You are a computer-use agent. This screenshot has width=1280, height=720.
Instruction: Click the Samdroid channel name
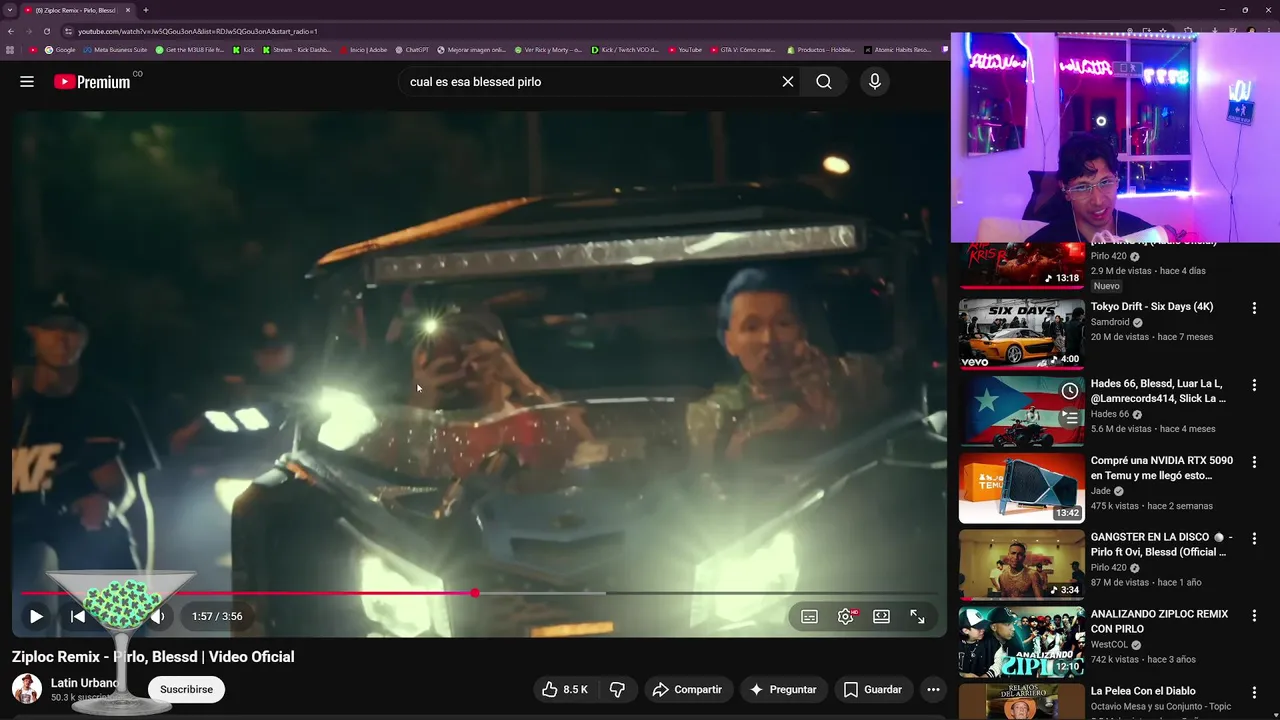(1110, 322)
